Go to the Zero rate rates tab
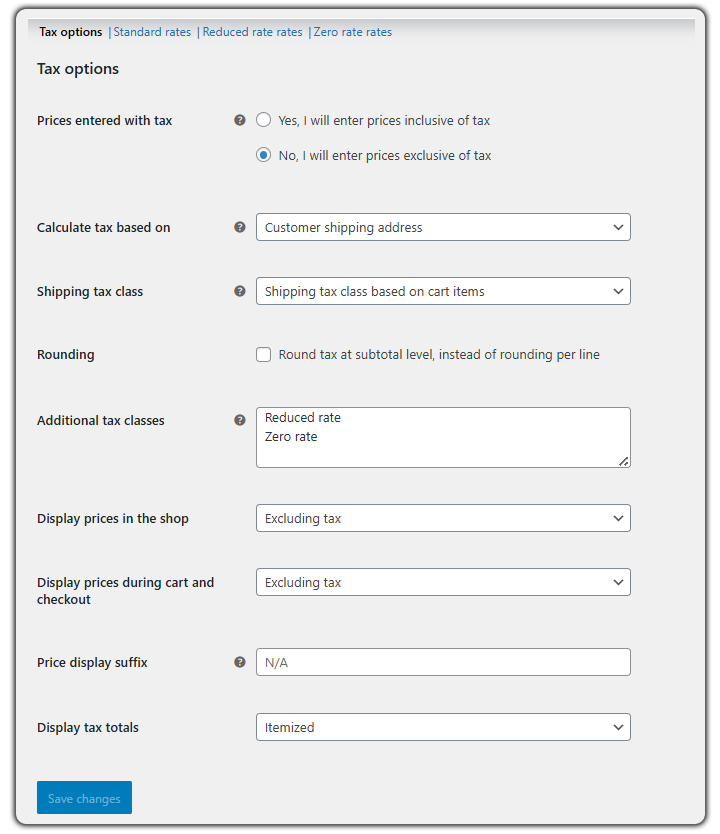 click(x=353, y=32)
